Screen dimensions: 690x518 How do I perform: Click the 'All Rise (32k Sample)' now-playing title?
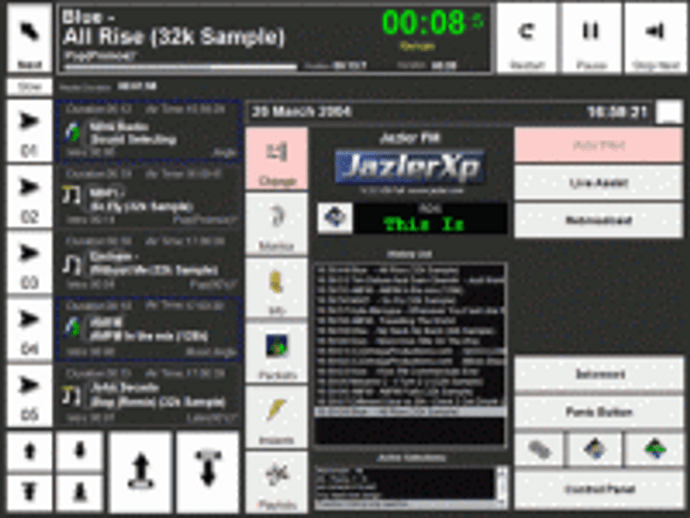(x=174, y=36)
